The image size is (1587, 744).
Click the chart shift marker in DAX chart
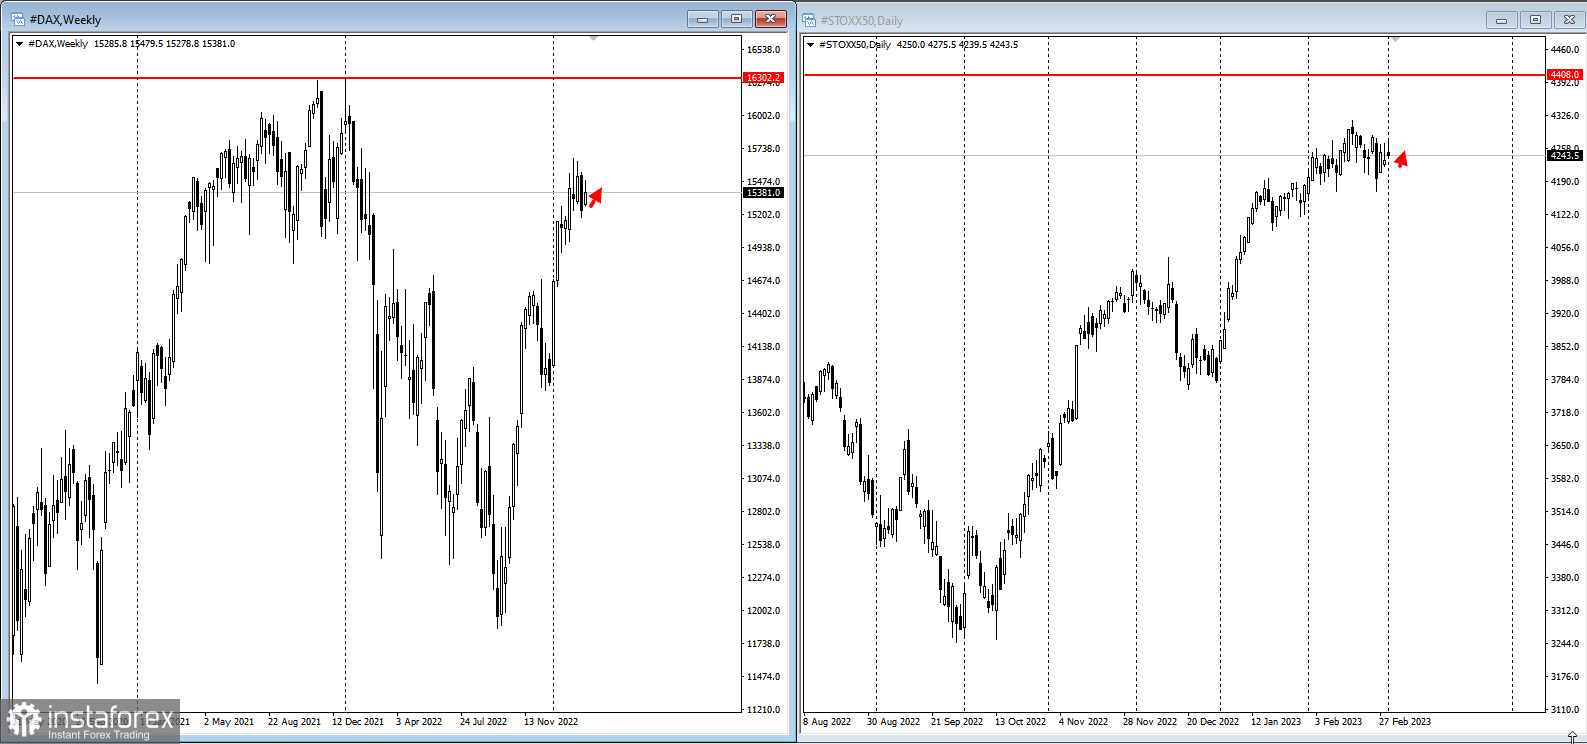pos(593,38)
